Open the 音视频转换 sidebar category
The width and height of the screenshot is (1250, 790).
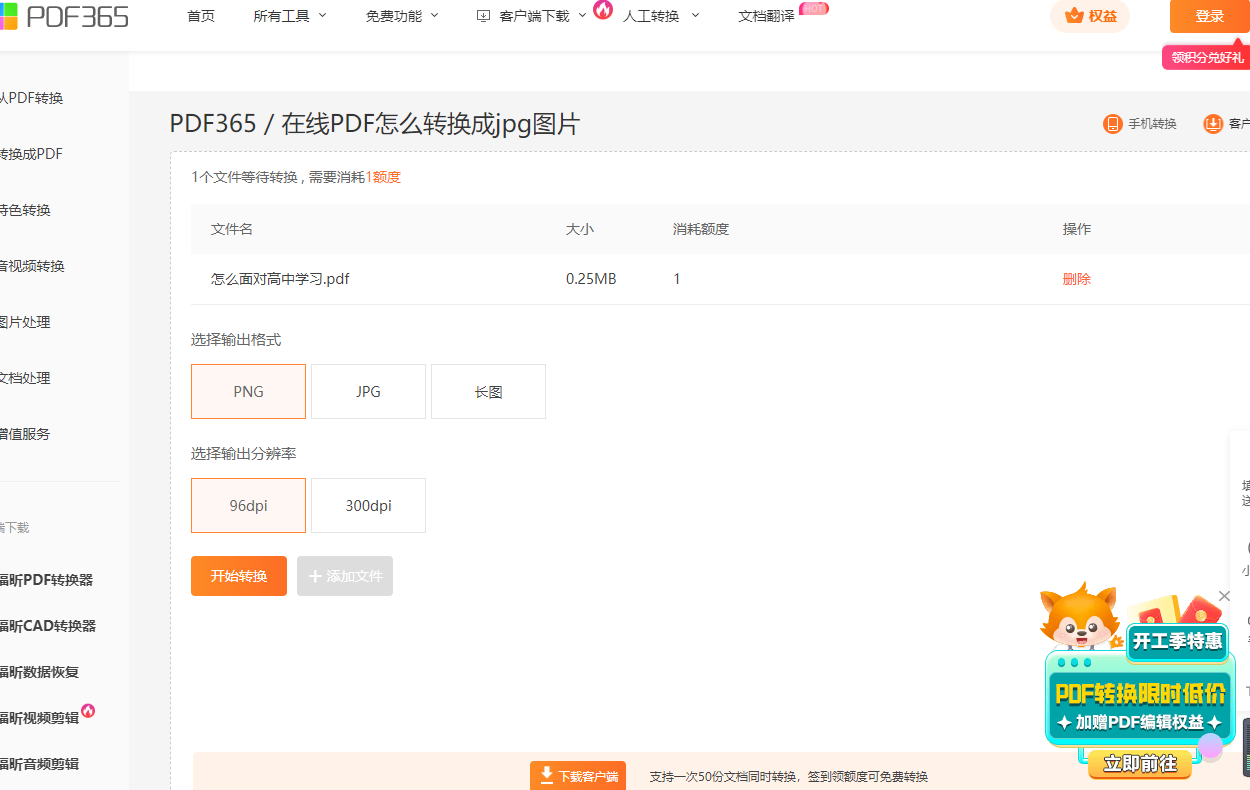click(x=33, y=266)
